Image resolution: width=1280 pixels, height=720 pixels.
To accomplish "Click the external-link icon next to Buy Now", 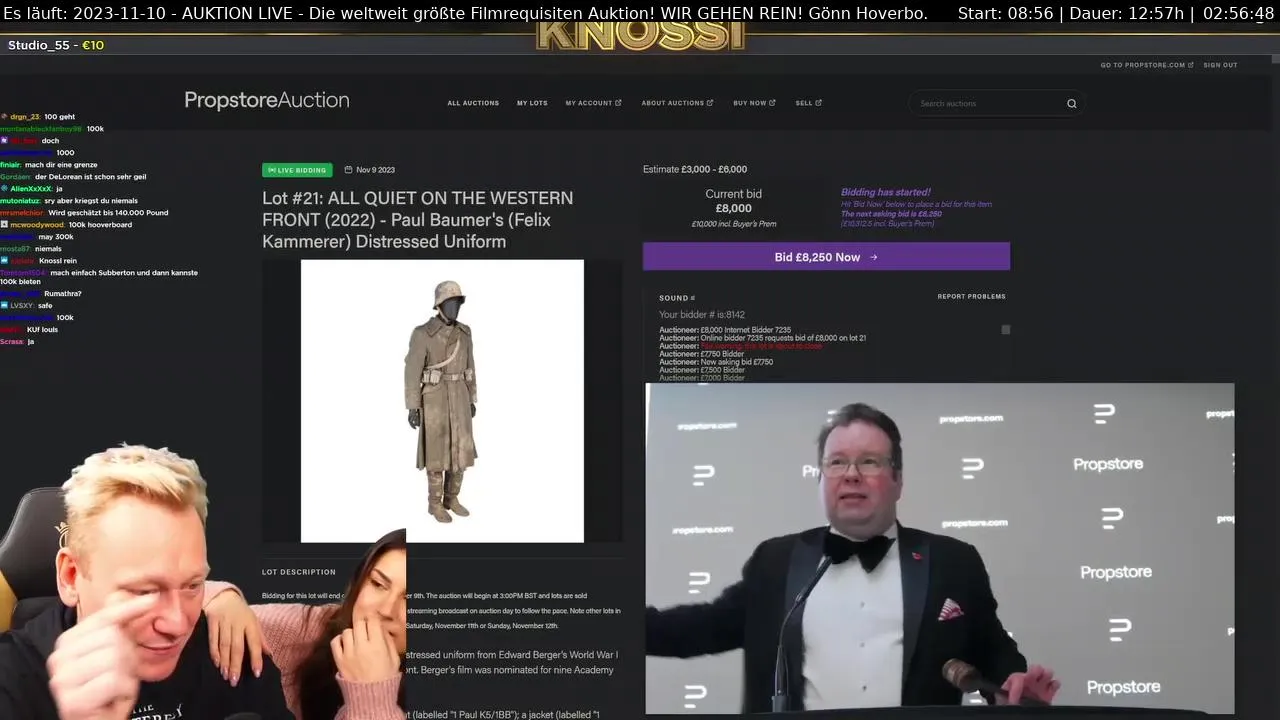I will 772,103.
